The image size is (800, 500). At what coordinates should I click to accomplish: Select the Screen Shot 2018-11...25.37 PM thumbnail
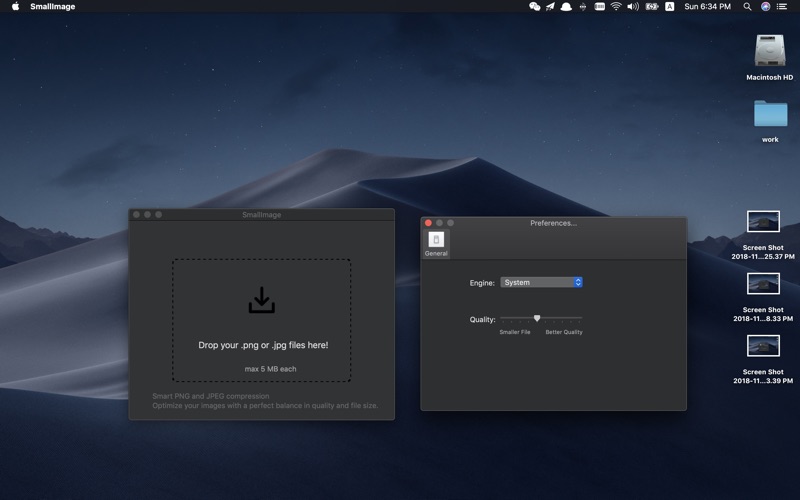(763, 222)
